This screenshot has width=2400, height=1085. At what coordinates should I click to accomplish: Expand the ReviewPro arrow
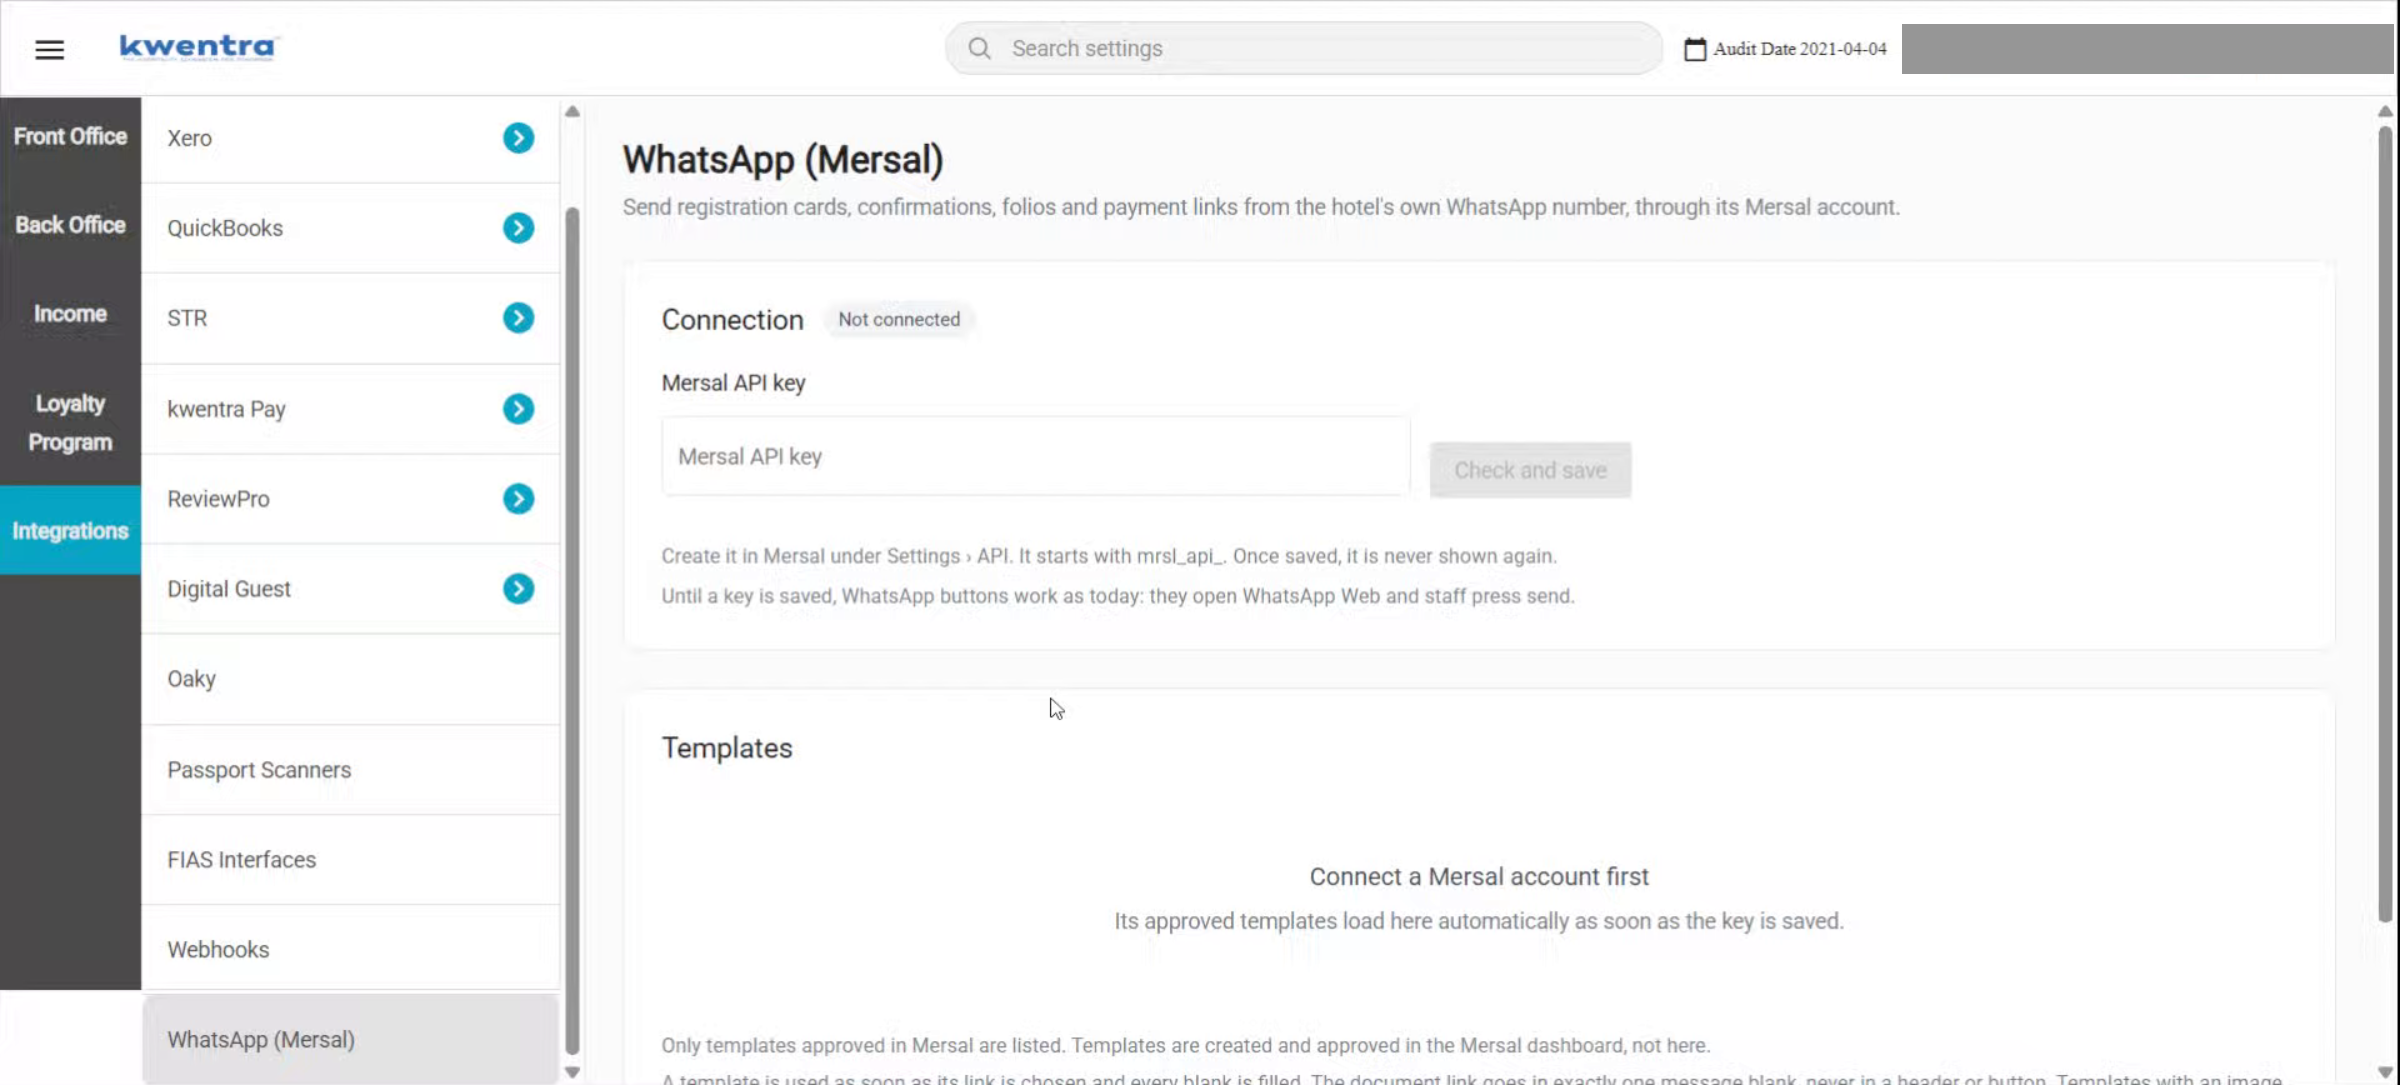pos(518,499)
